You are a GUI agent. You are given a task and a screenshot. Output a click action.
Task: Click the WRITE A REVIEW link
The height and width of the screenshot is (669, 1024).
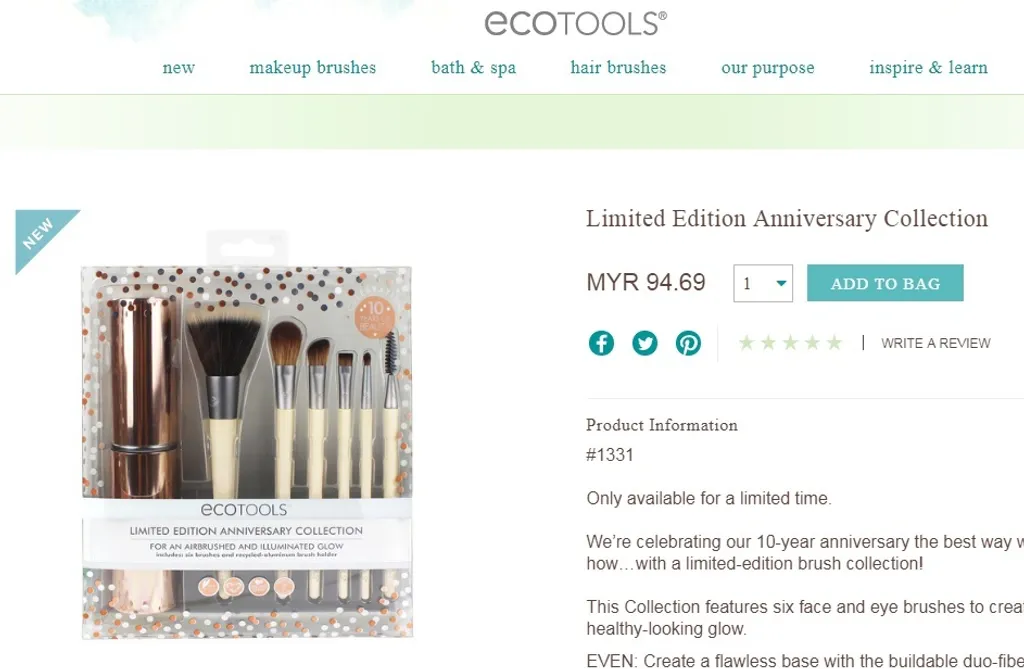935,343
